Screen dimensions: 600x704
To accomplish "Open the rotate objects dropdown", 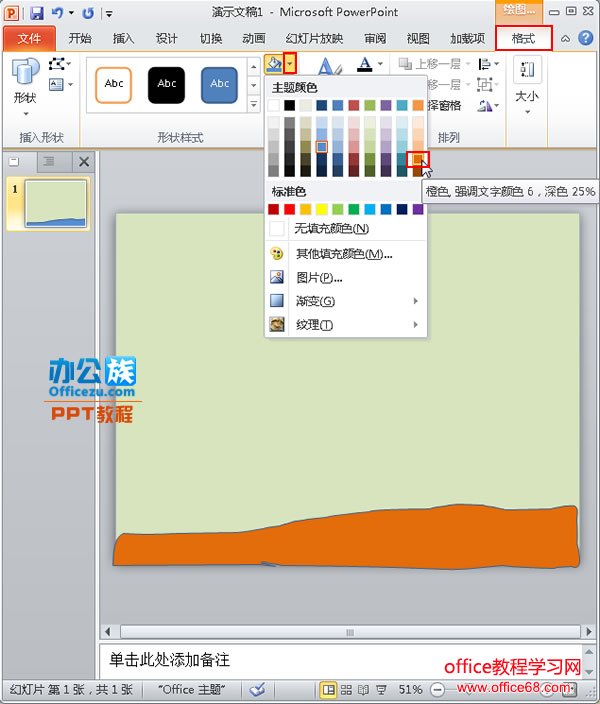I will [489, 106].
